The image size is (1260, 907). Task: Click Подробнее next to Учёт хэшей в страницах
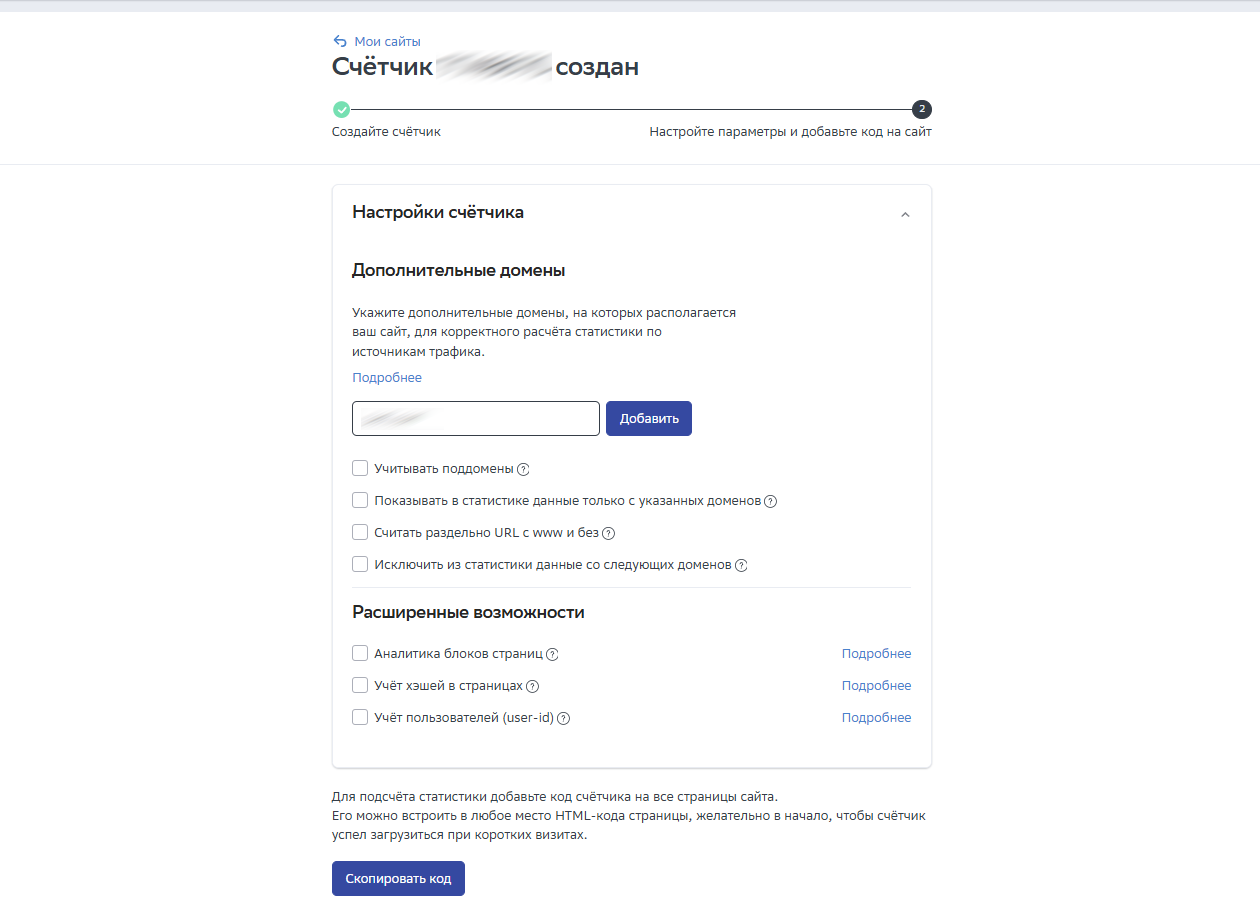(876, 685)
